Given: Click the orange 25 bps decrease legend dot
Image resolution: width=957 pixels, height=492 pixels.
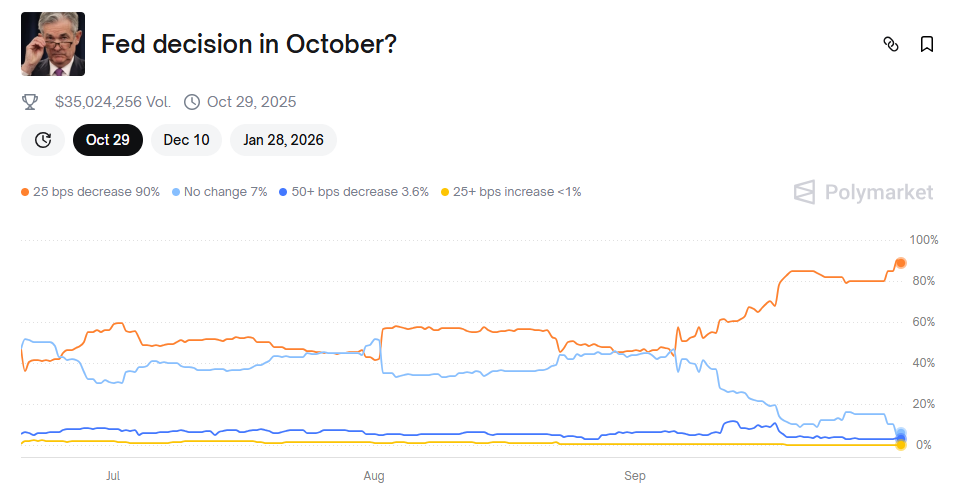Looking at the screenshot, I should tap(24, 192).
